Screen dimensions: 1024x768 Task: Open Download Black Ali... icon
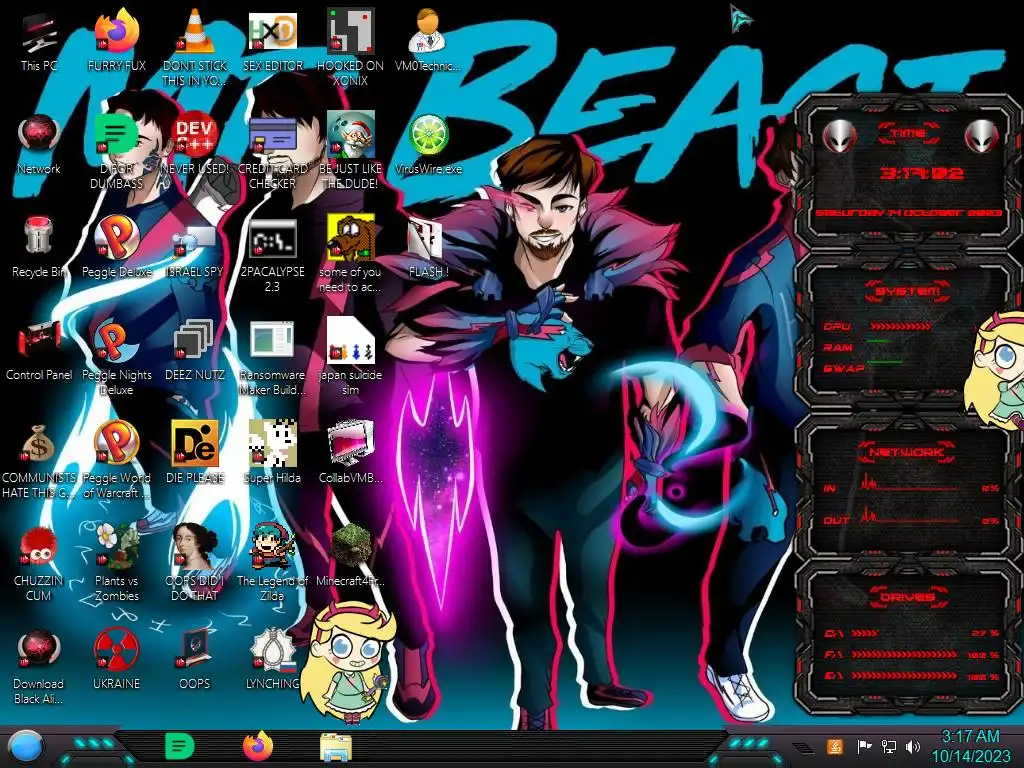tap(39, 667)
